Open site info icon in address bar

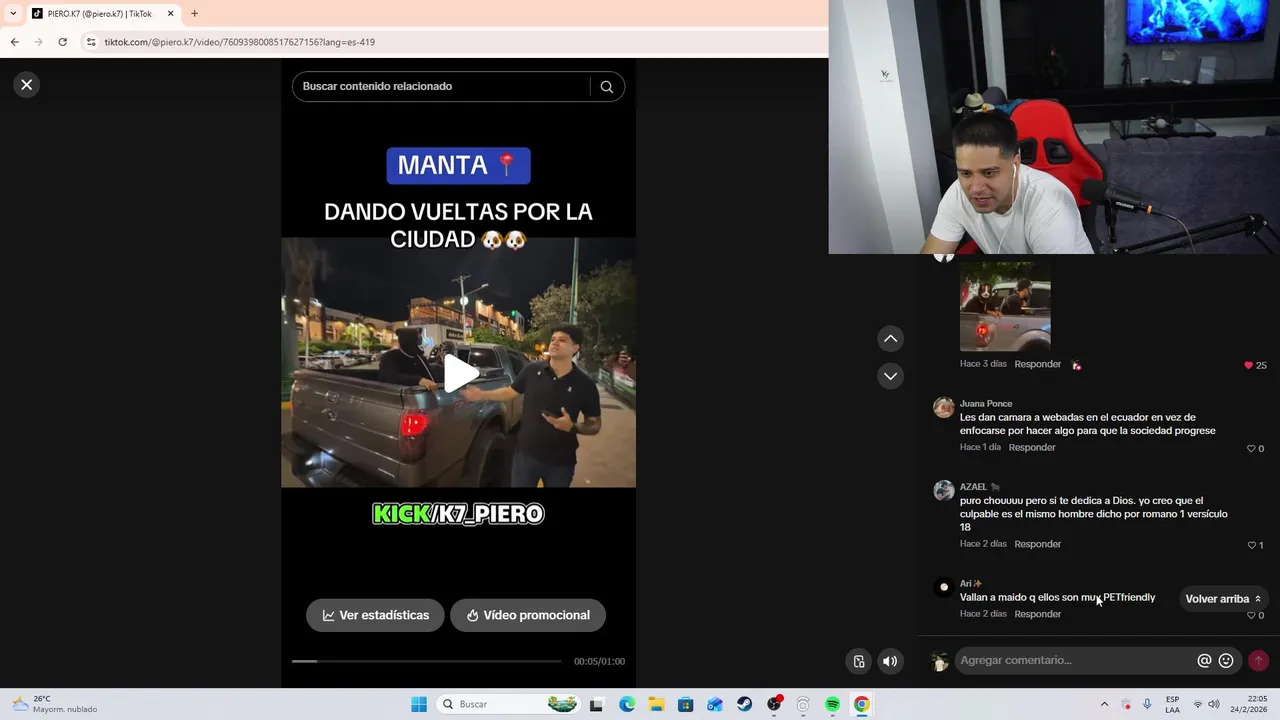91,42
